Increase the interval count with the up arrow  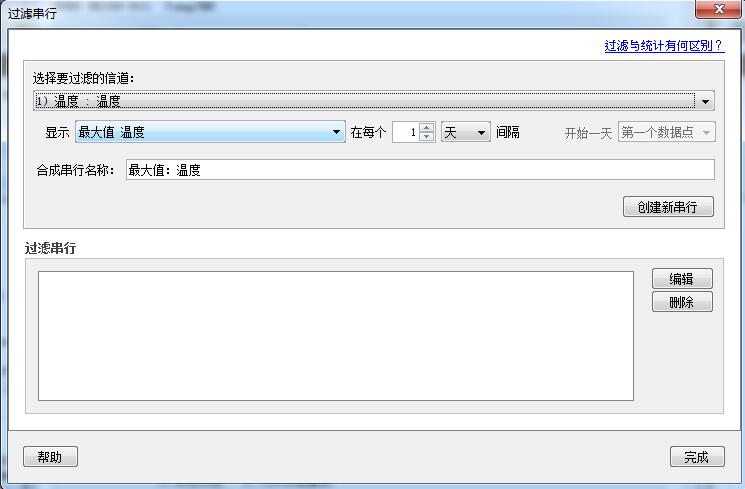427,128
